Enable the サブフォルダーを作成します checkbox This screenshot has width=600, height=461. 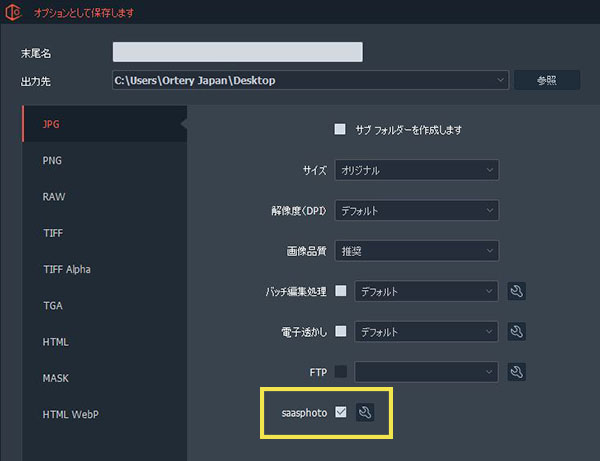click(340, 129)
